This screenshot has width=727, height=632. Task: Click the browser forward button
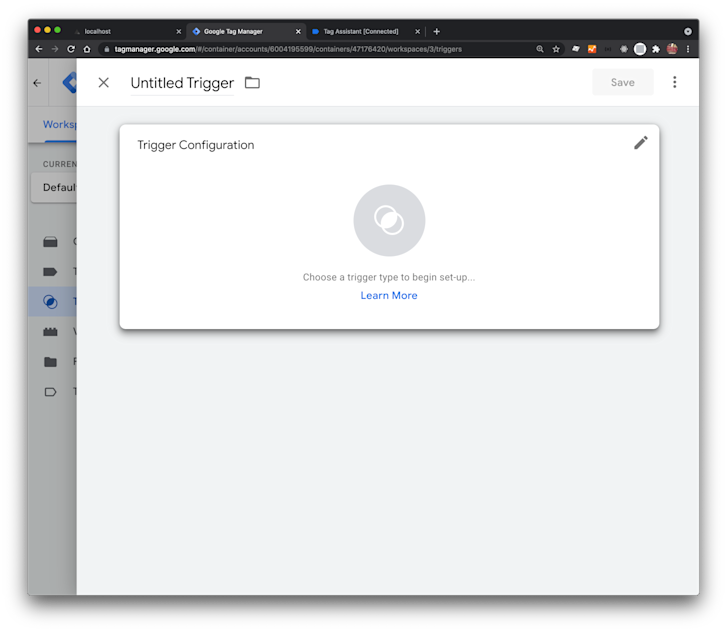55,49
